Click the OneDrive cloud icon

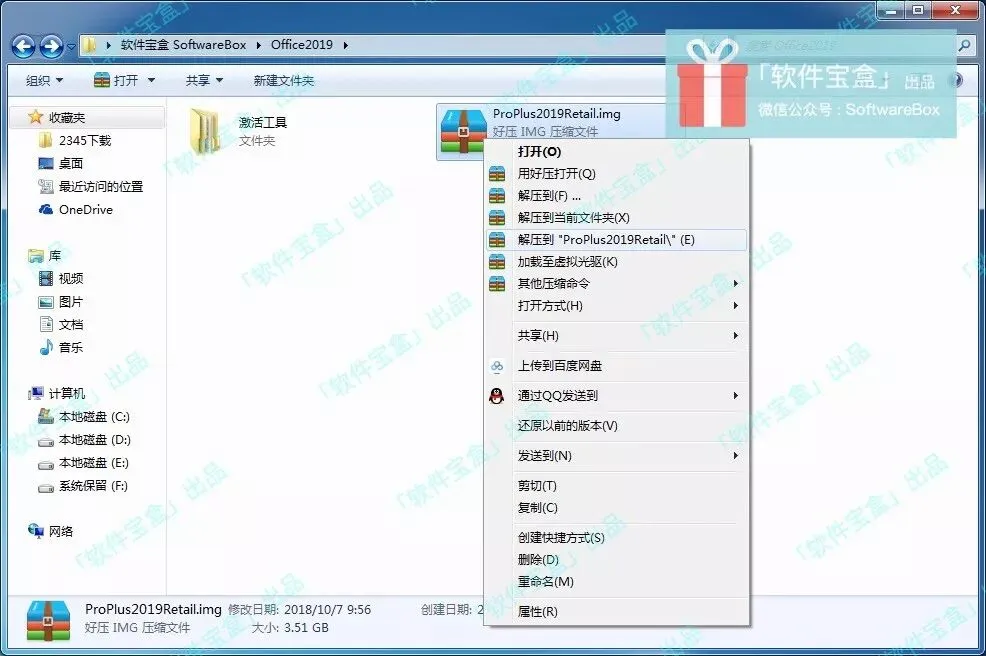click(45, 209)
